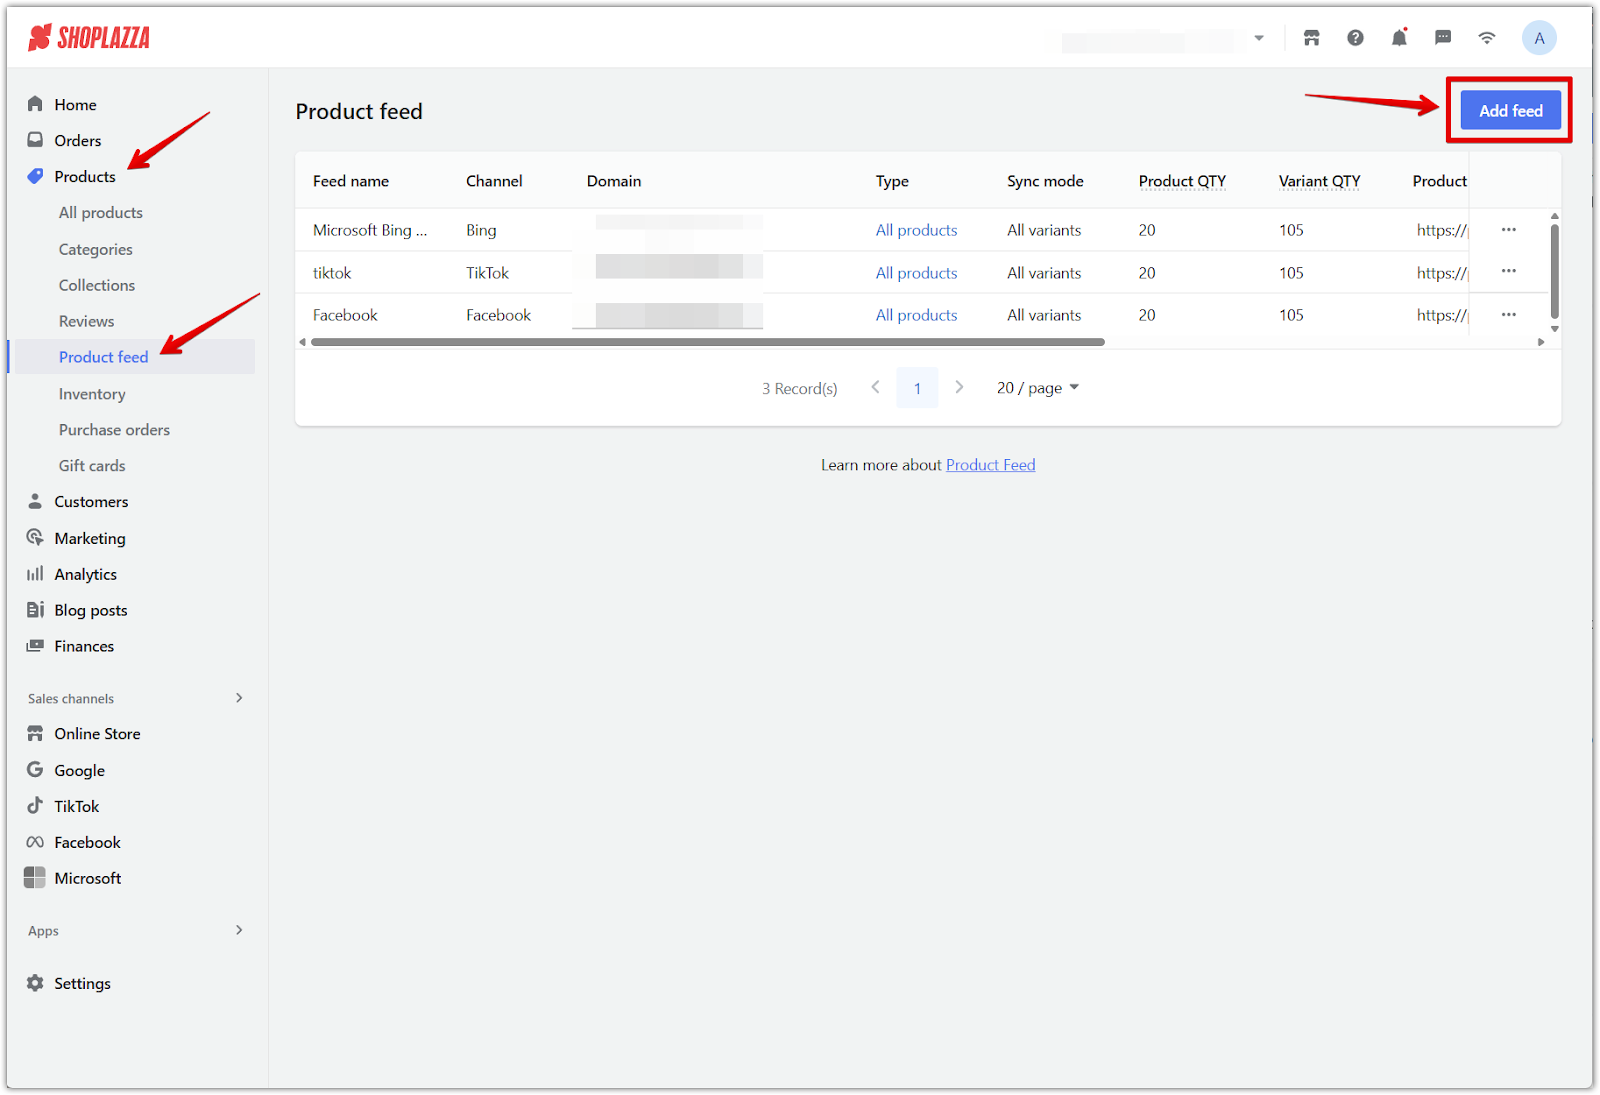Image resolution: width=1600 pixels, height=1095 pixels.
Task: Open the help question mark icon
Action: point(1355,38)
